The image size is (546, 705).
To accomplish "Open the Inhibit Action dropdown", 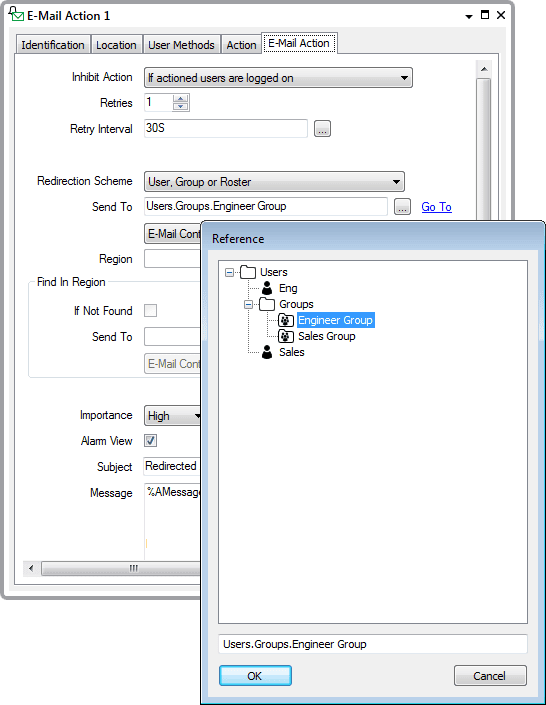I will tap(278, 78).
